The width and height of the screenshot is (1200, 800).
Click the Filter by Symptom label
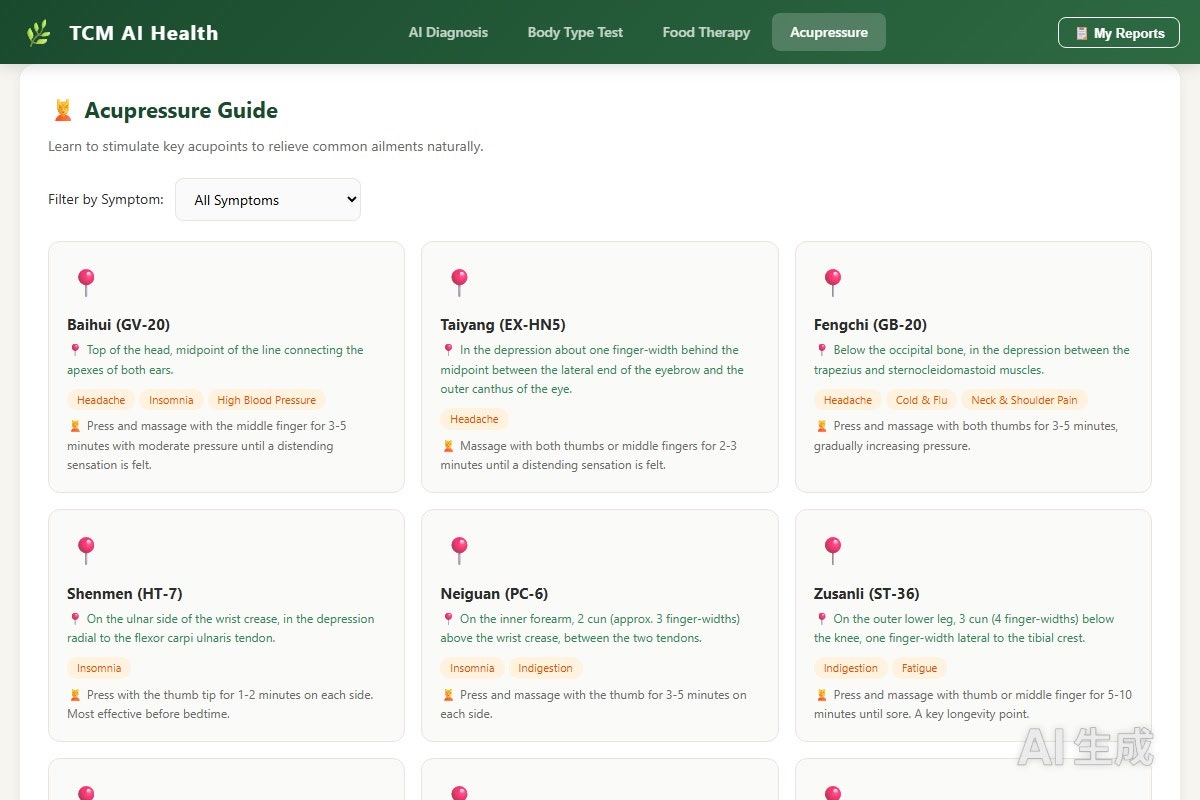point(106,199)
